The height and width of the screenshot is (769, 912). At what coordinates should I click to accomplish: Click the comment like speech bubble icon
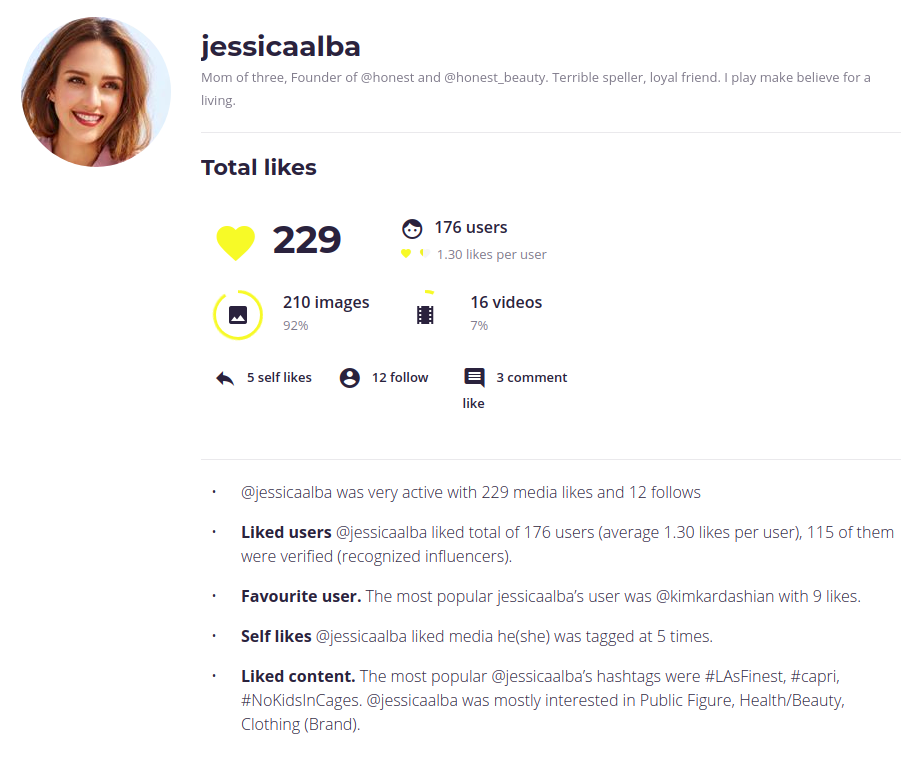(x=474, y=378)
